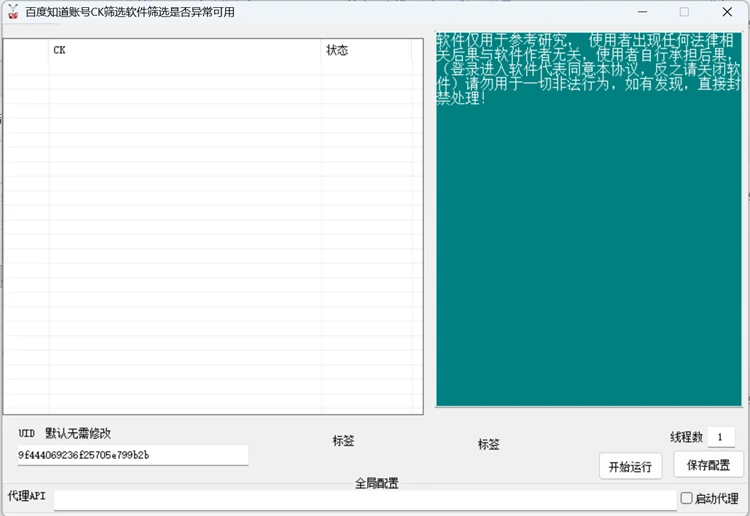Click the application icon in title bar
Image resolution: width=750 pixels, height=516 pixels.
click(x=13, y=12)
